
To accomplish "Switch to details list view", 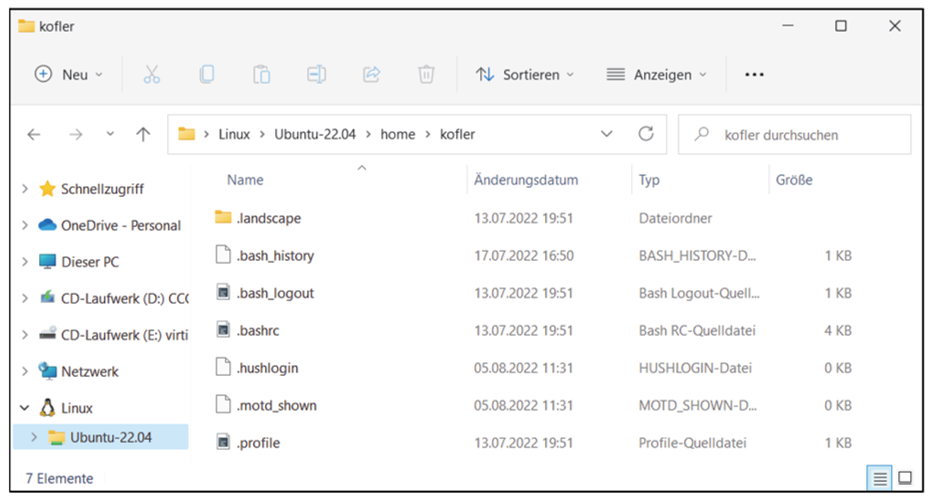I will (x=877, y=478).
